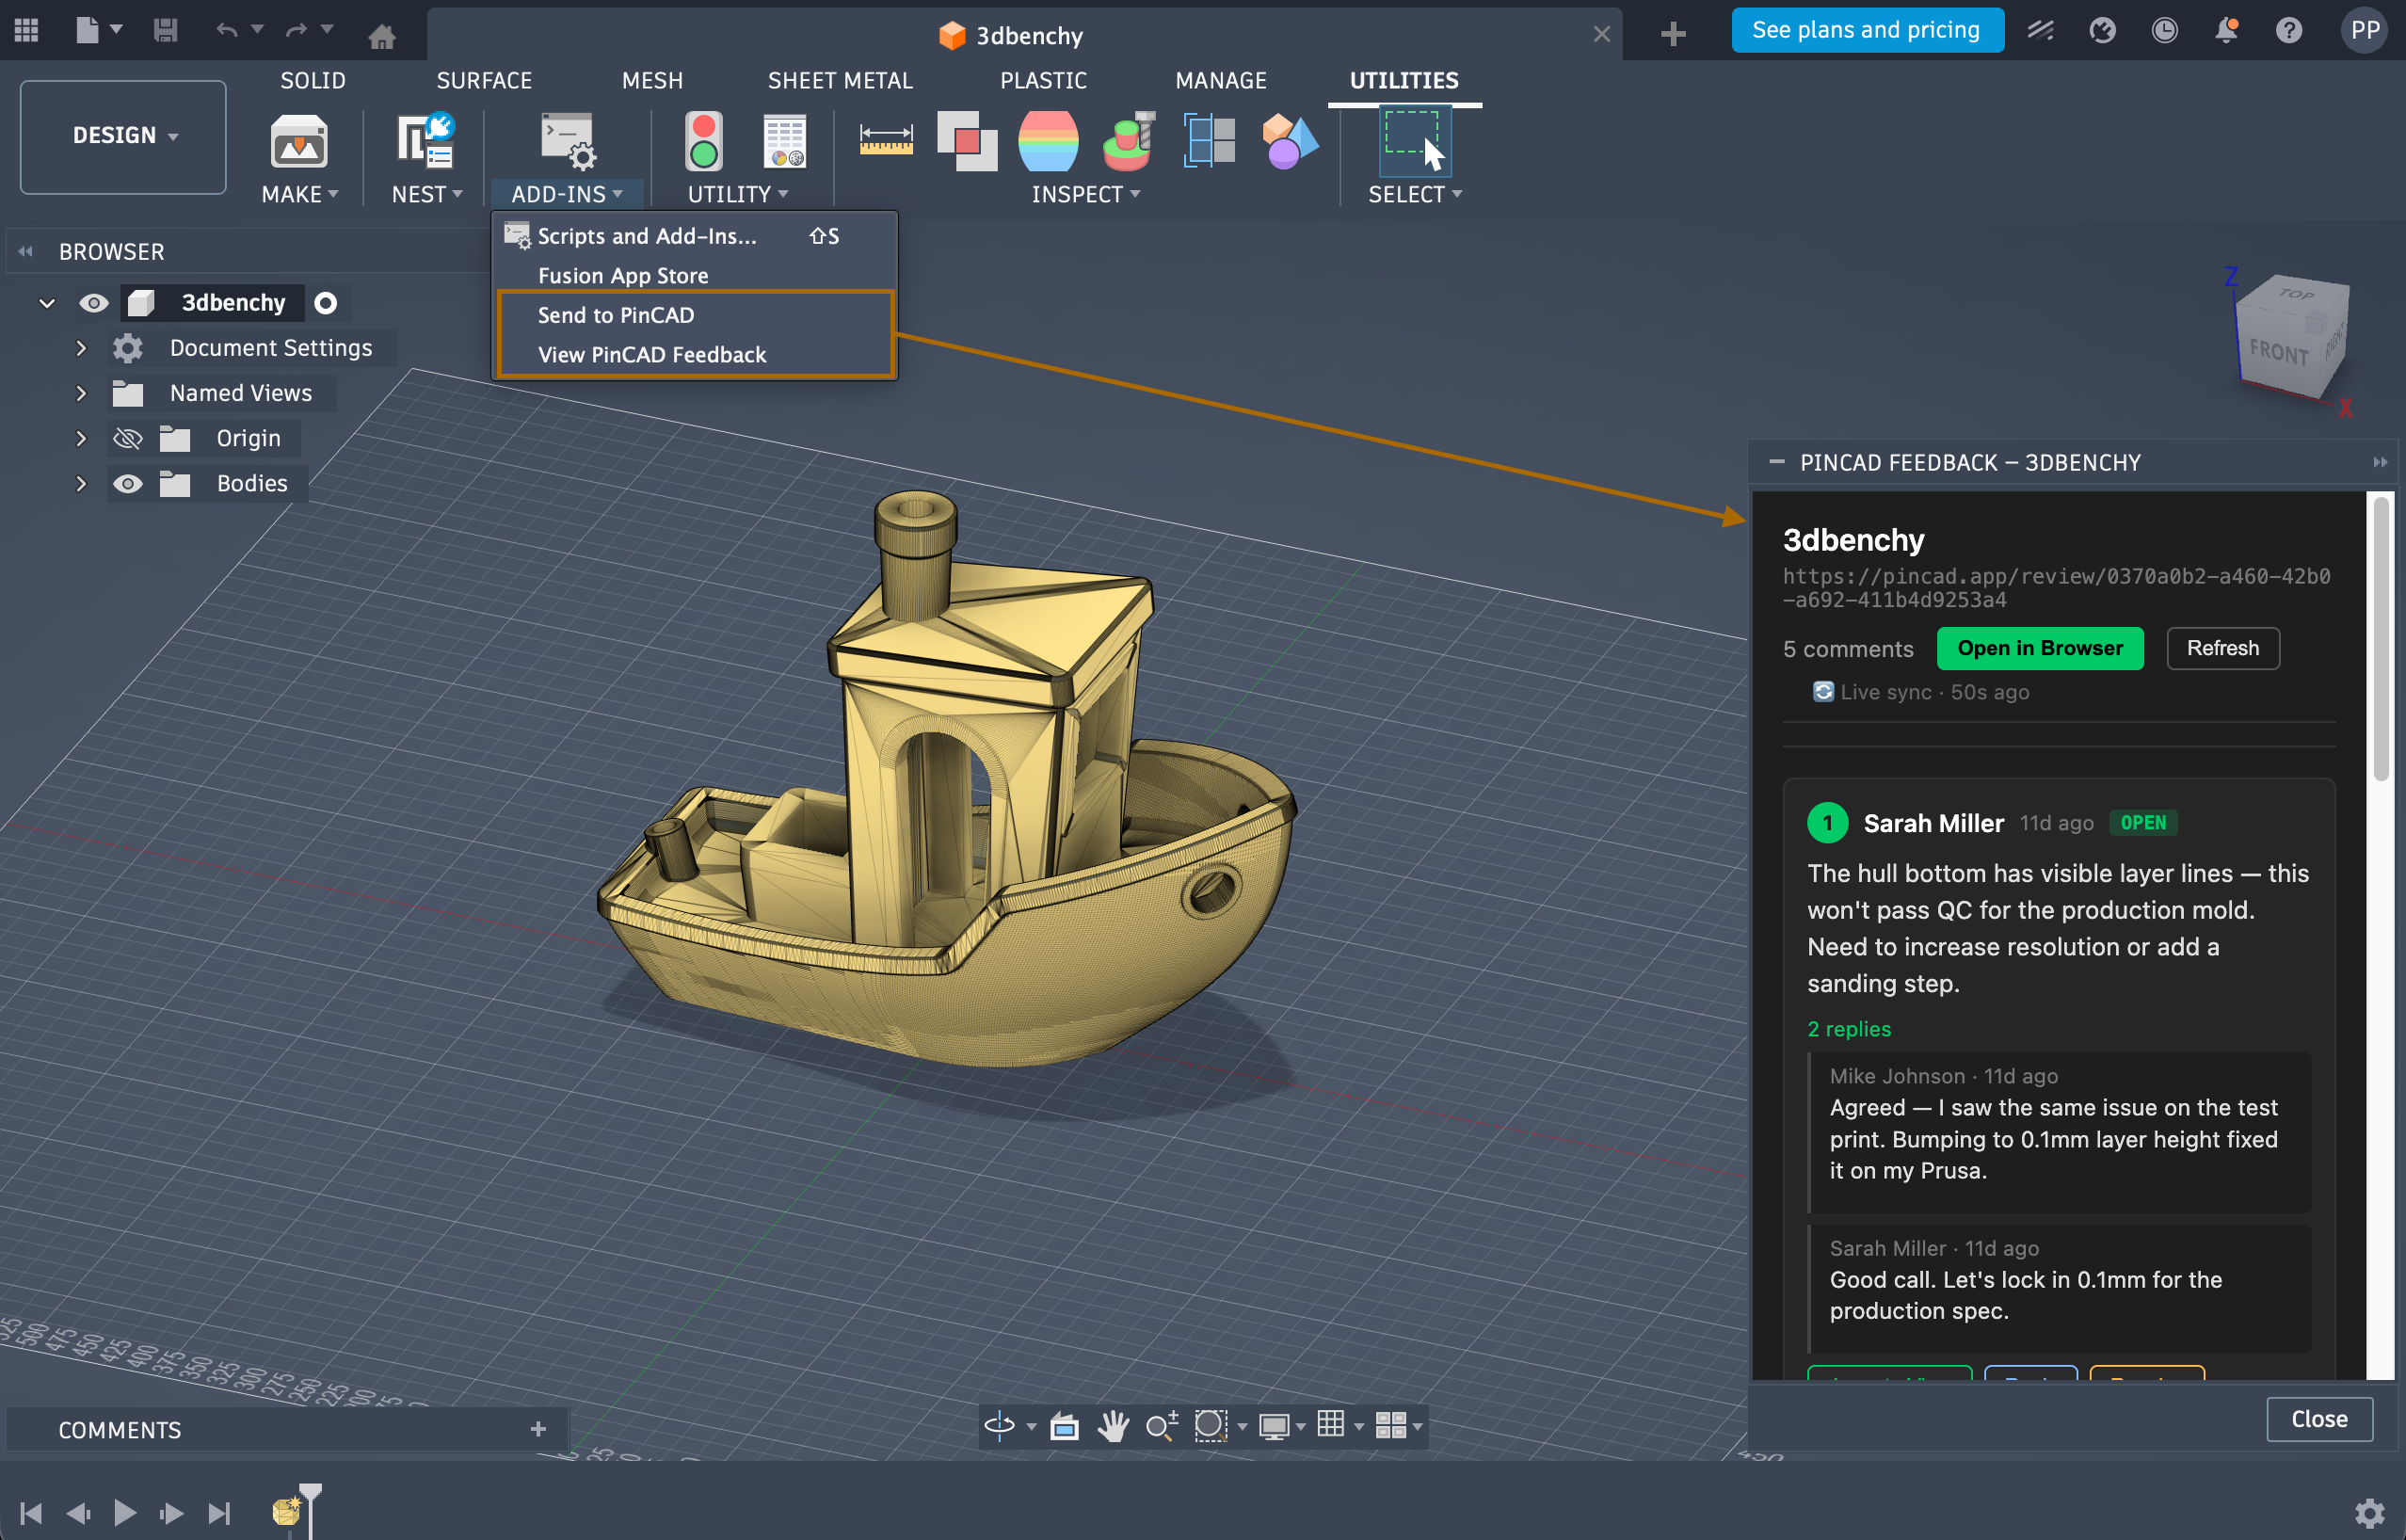Click the Look At icon in navigation bar
The height and width of the screenshot is (1540, 2406).
(1064, 1426)
